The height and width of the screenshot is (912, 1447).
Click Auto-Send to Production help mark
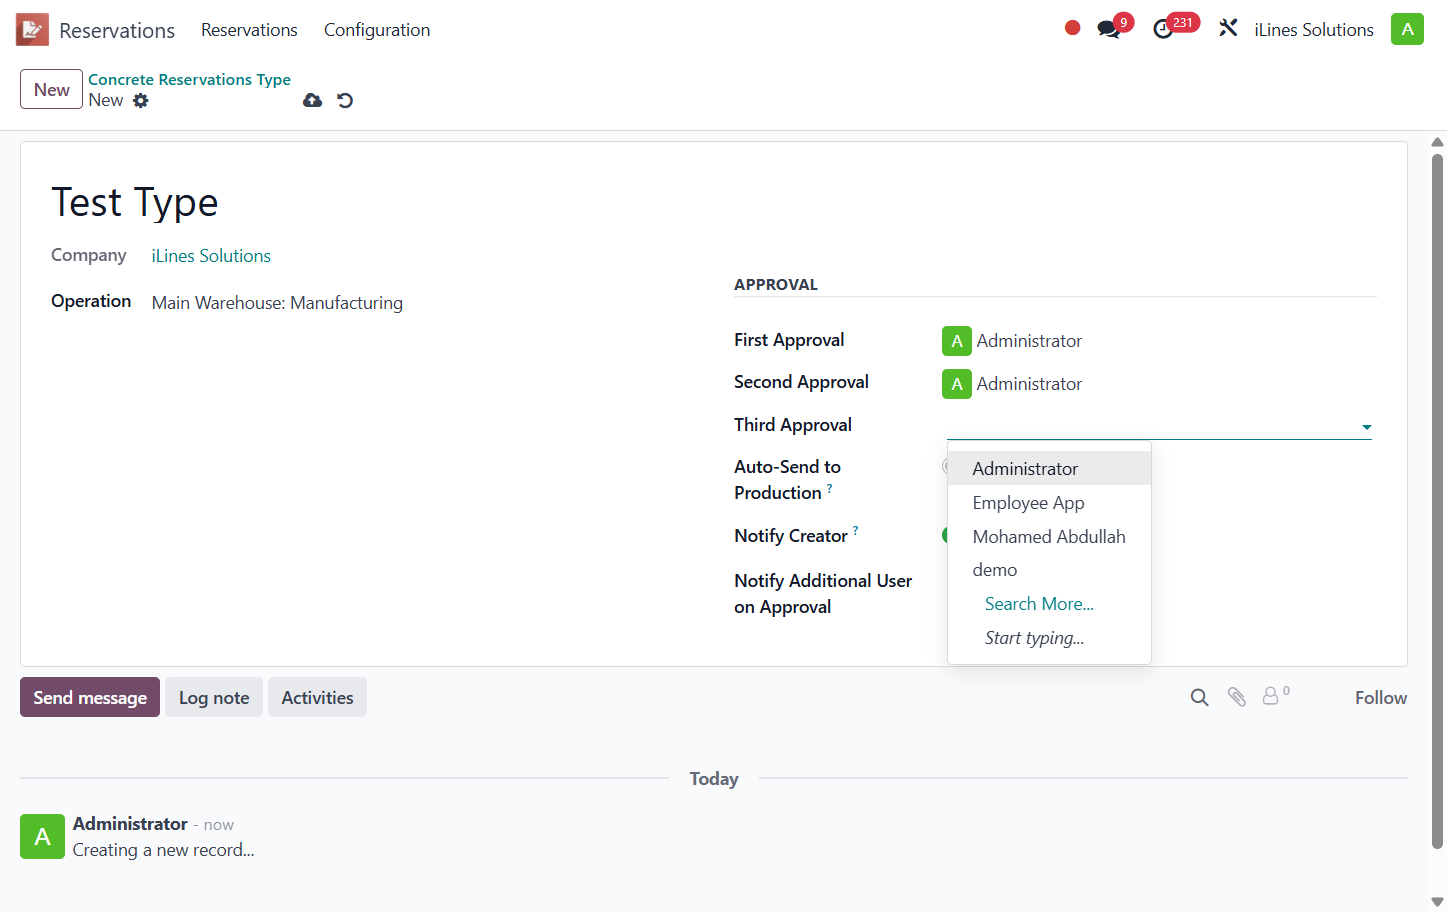(x=829, y=488)
